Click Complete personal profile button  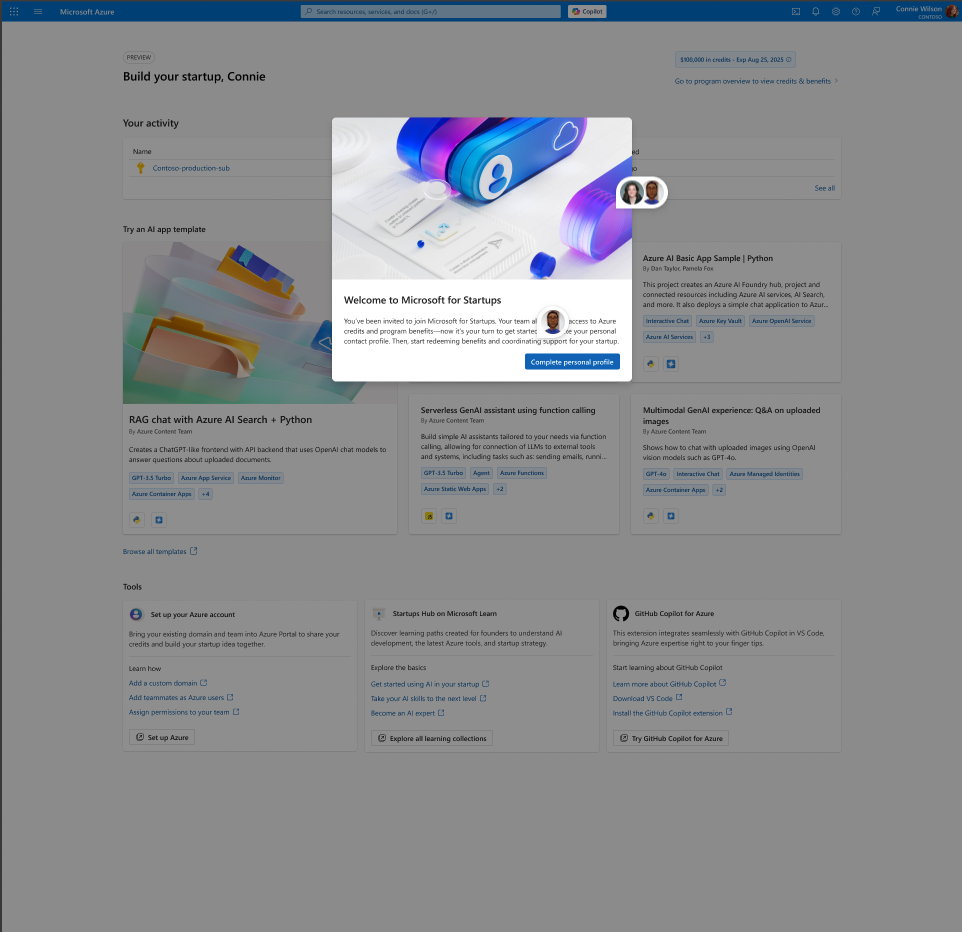[x=572, y=362]
